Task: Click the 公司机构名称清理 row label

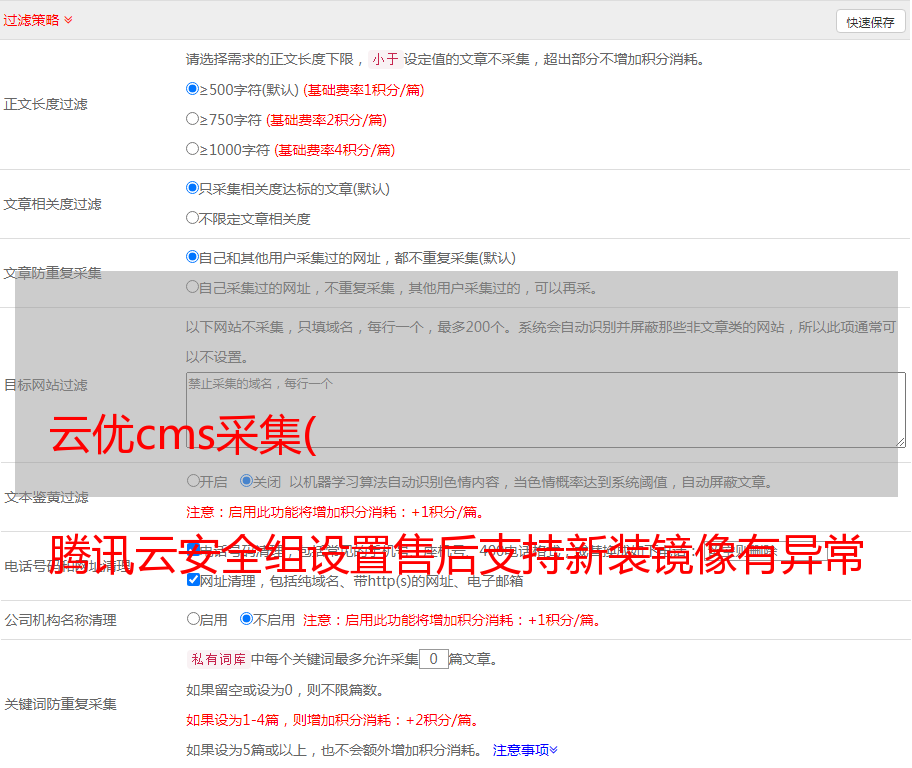Action: click(x=60, y=620)
